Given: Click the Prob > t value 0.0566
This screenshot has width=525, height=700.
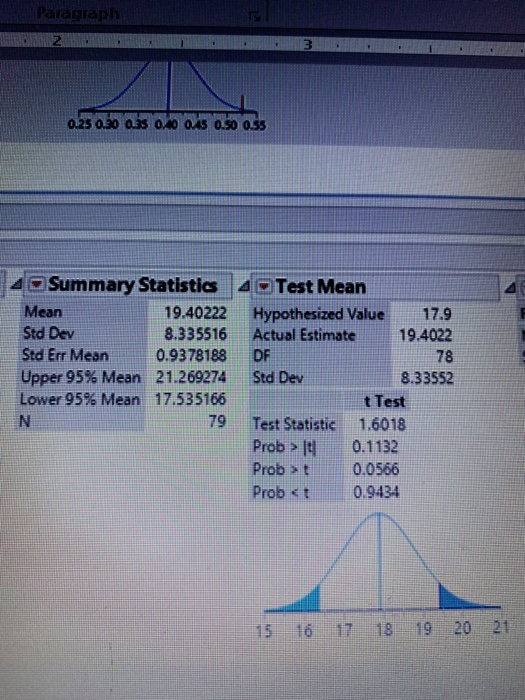Looking at the screenshot, I should coord(376,469).
